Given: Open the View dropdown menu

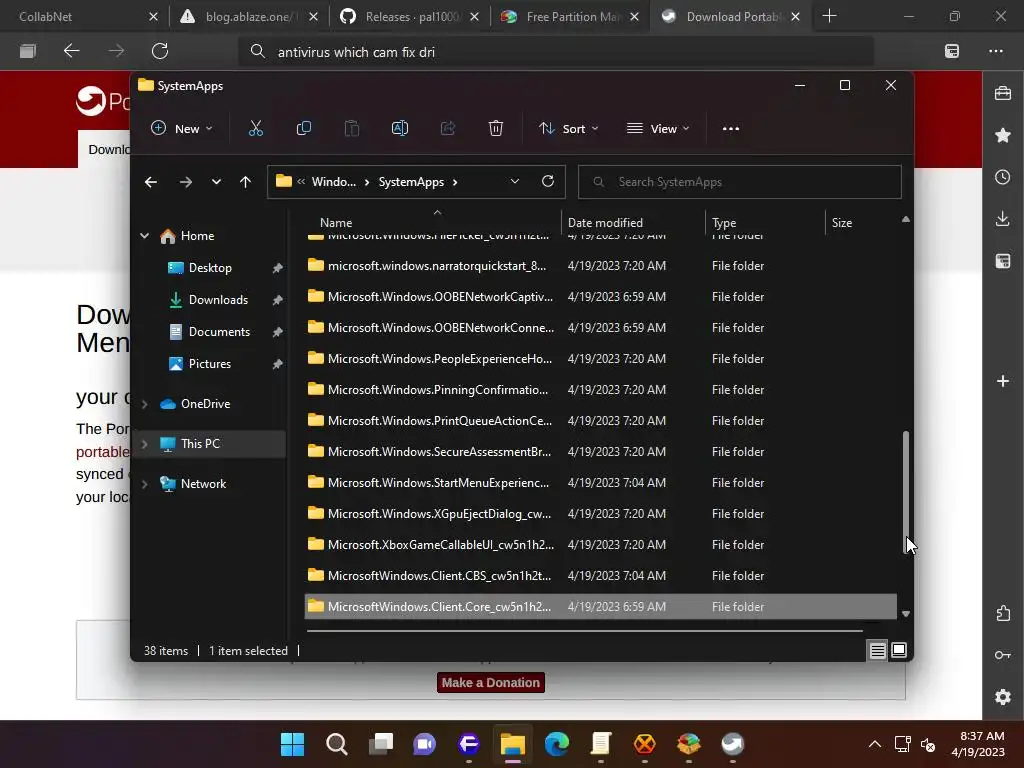Looking at the screenshot, I should (x=658, y=129).
